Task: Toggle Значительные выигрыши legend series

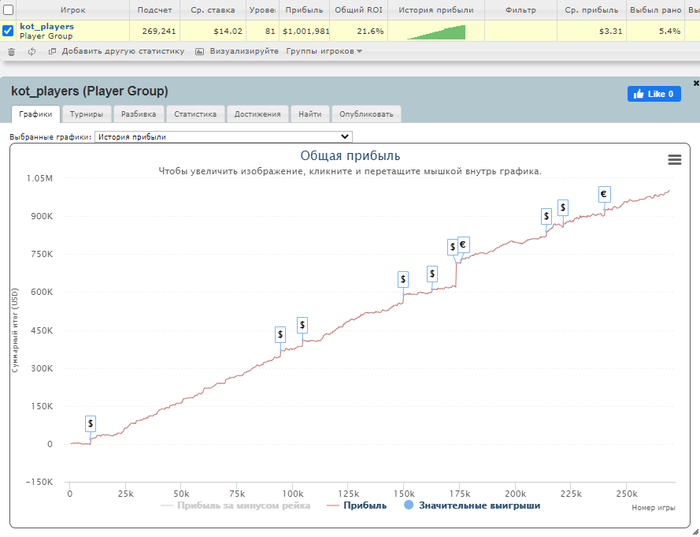Action: pos(472,506)
